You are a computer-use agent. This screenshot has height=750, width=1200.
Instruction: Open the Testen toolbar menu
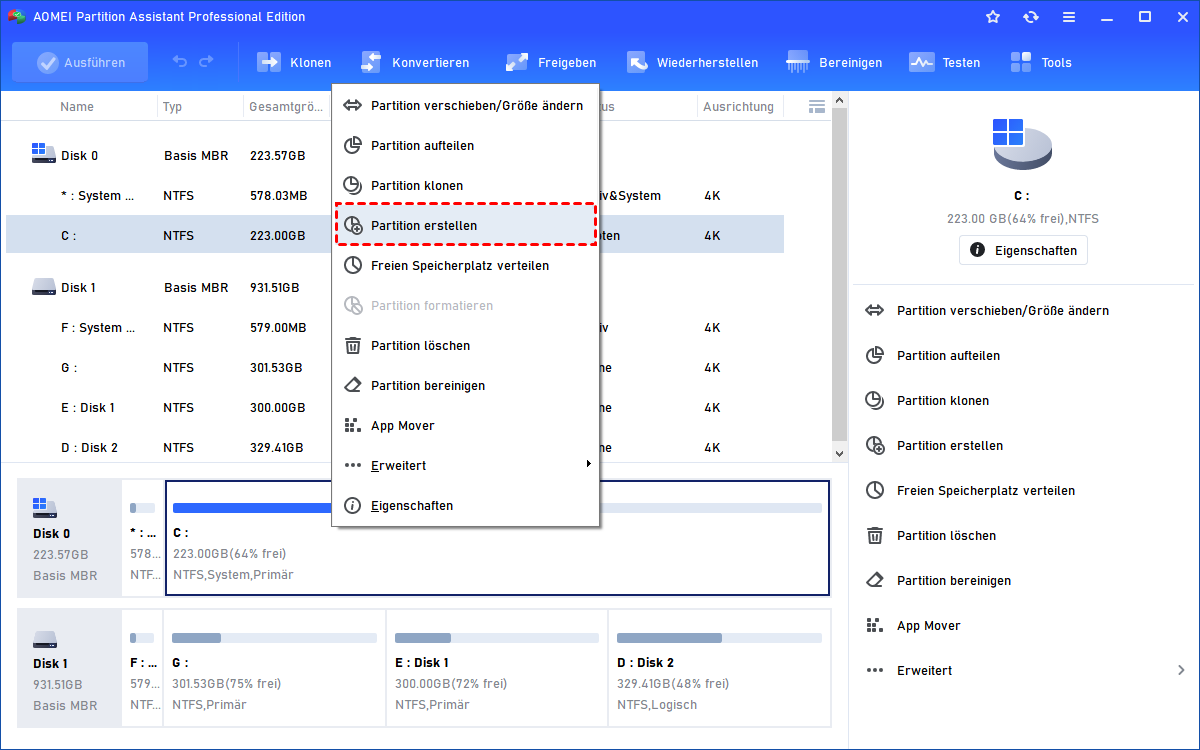(x=944, y=62)
